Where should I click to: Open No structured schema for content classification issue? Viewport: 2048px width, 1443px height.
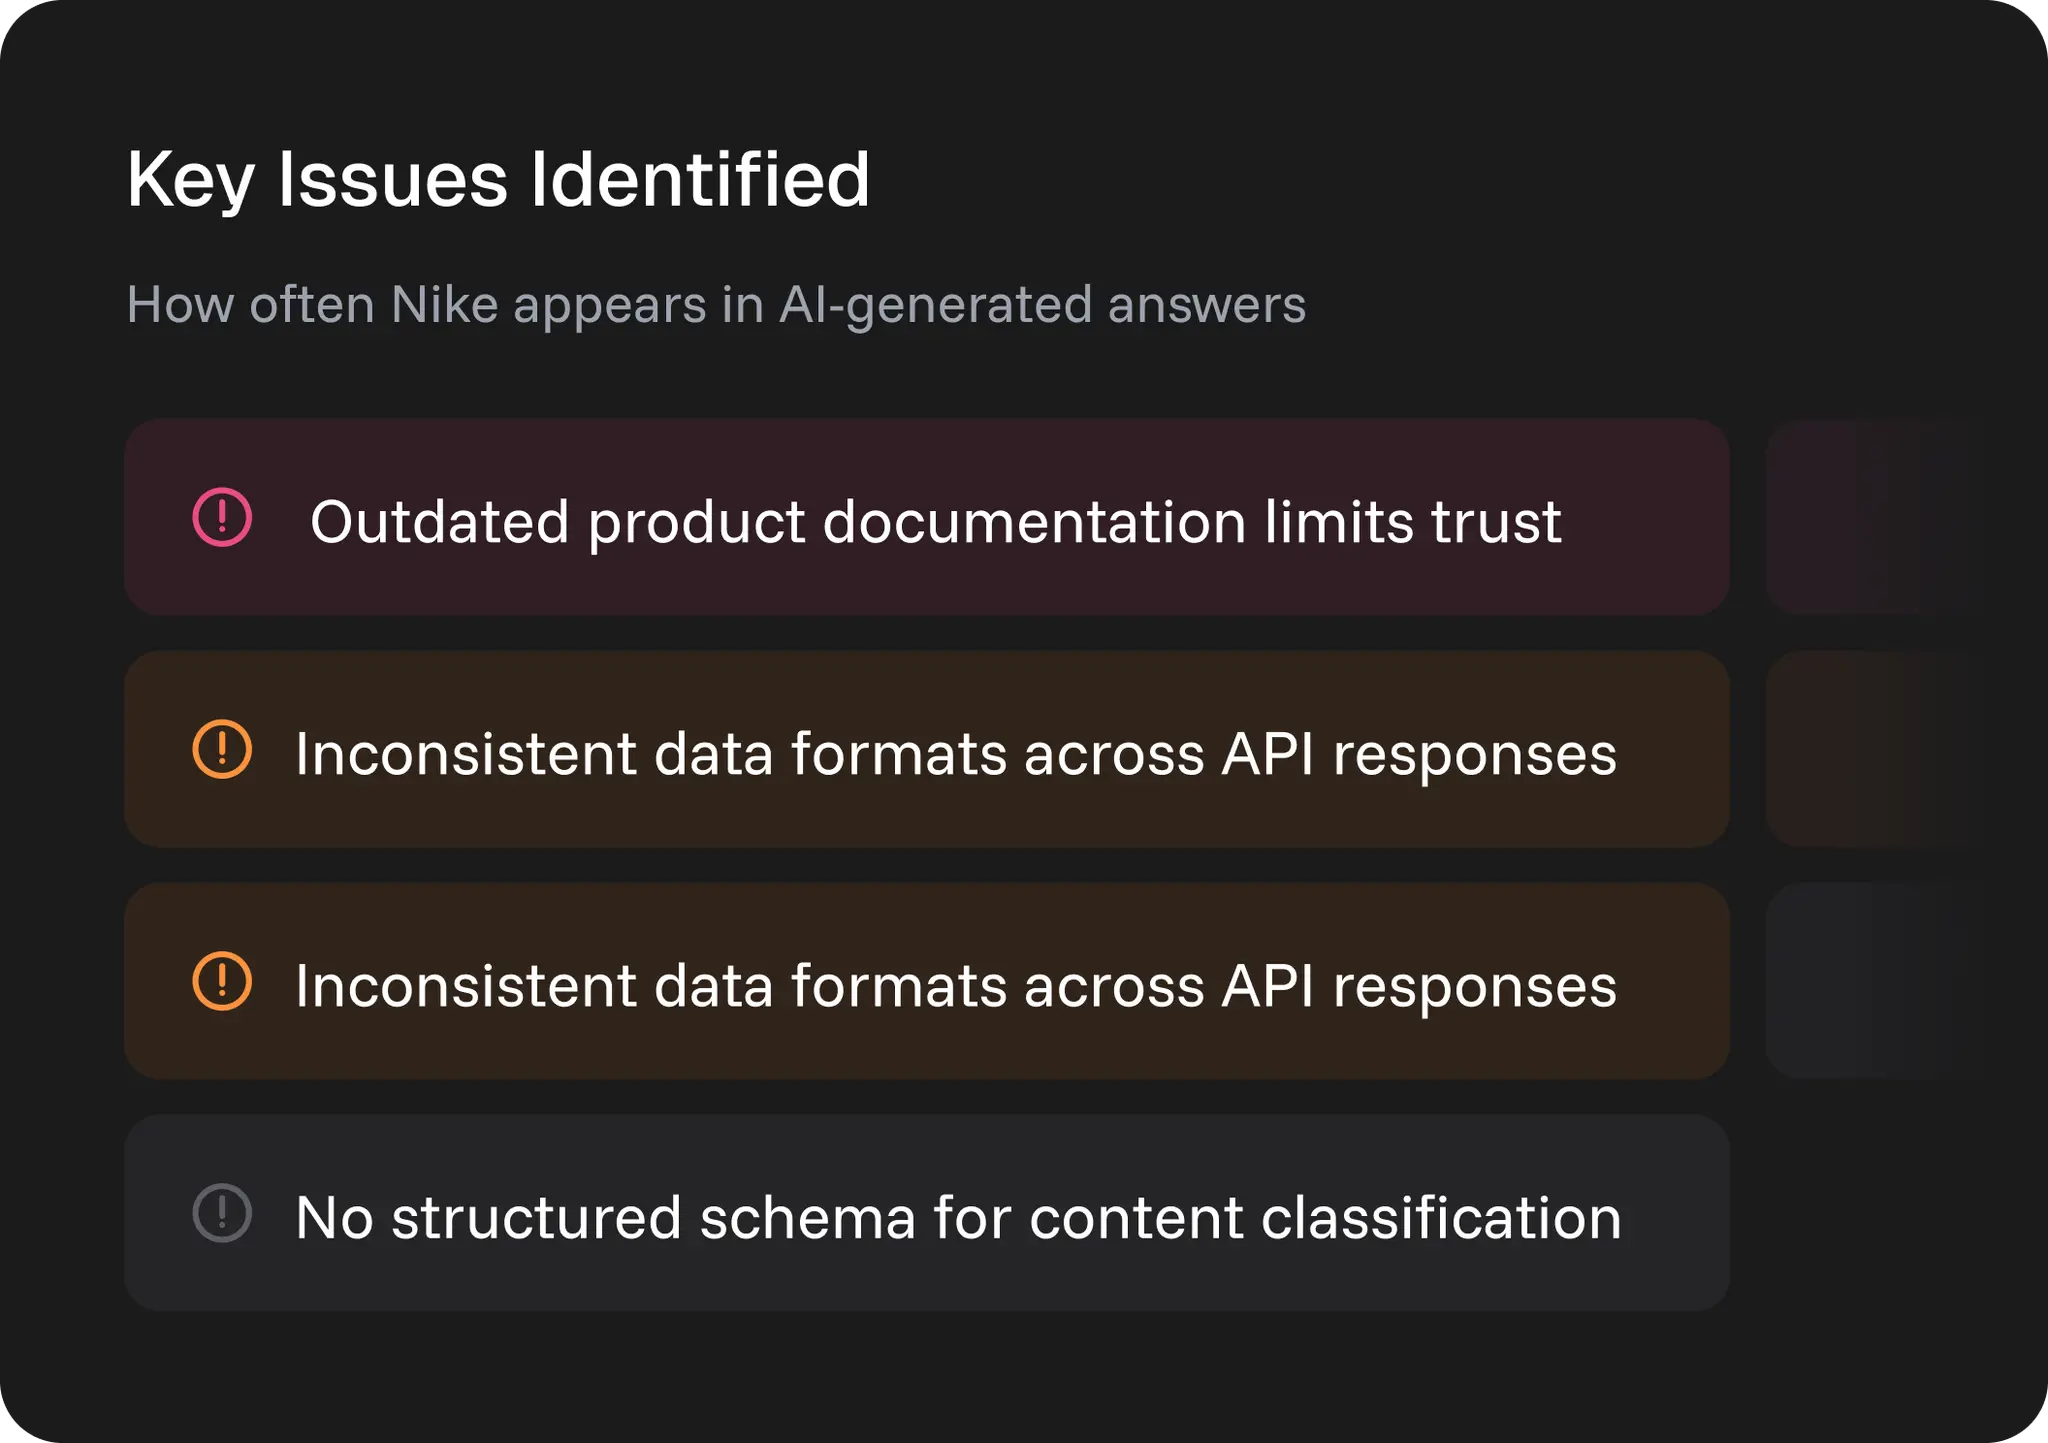927,1213
